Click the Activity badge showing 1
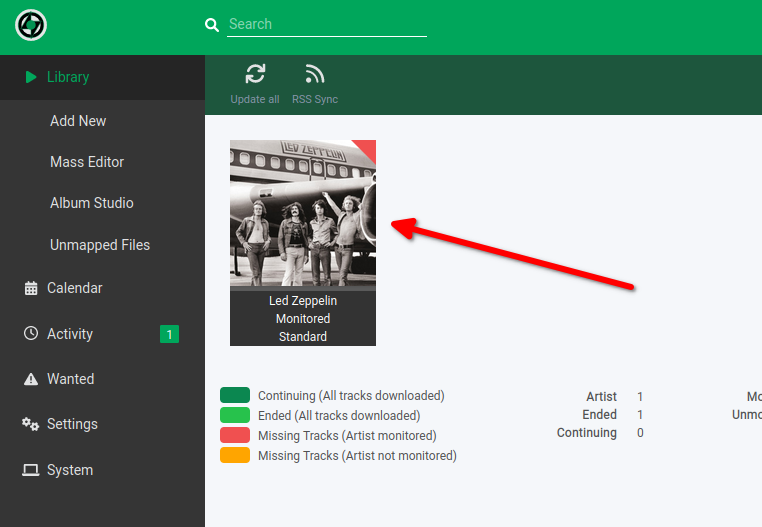 169,334
